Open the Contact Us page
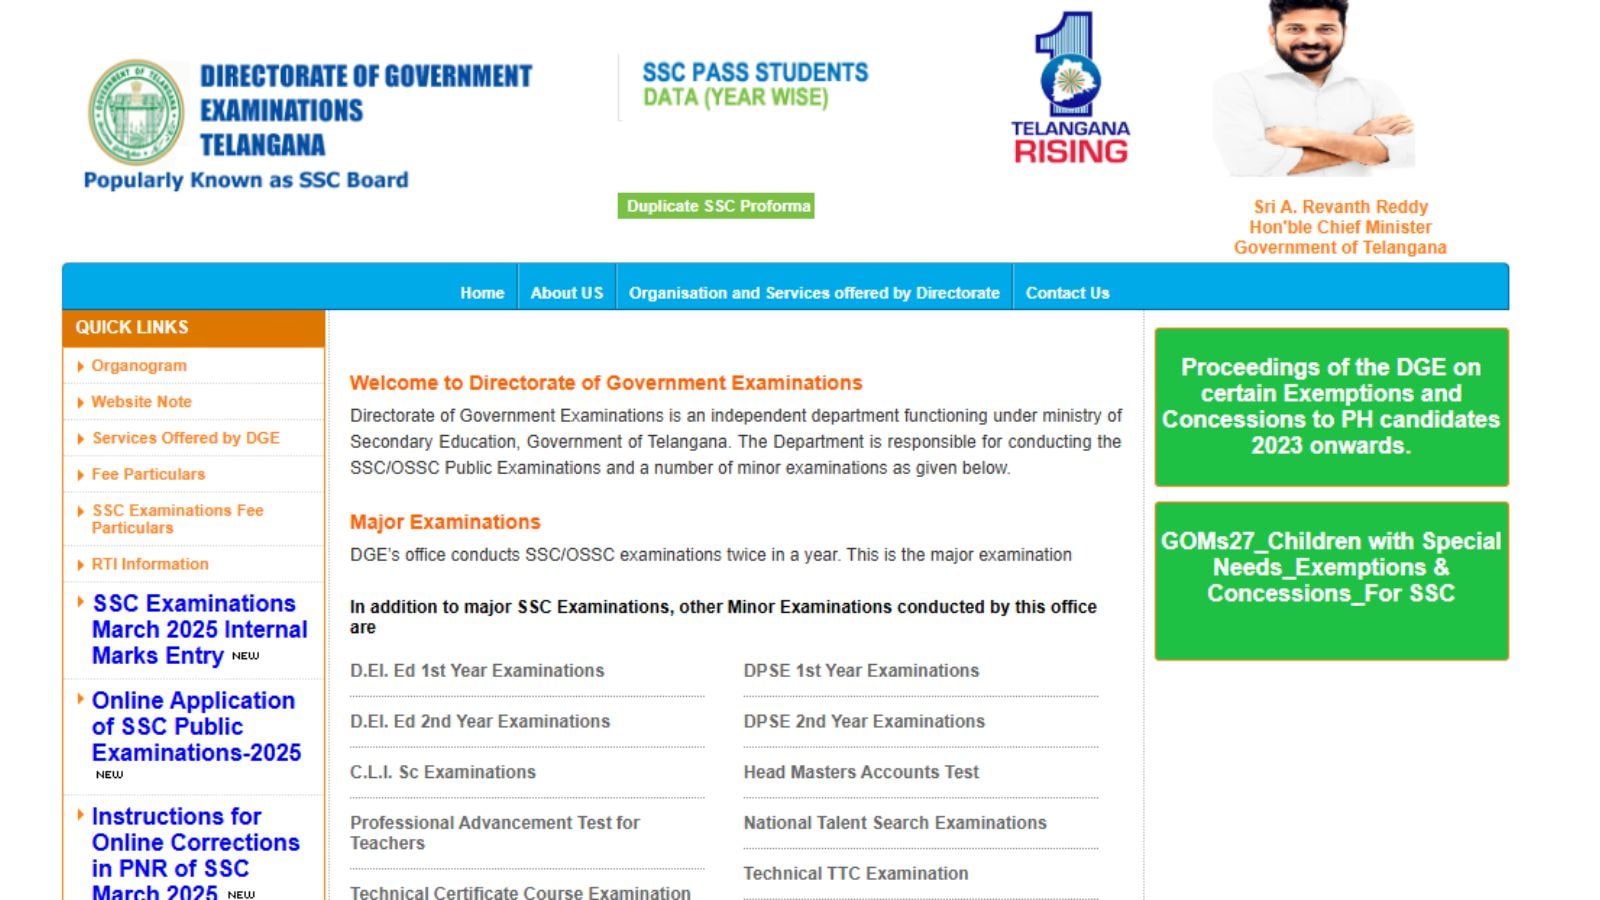The width and height of the screenshot is (1600, 900). (x=1067, y=293)
